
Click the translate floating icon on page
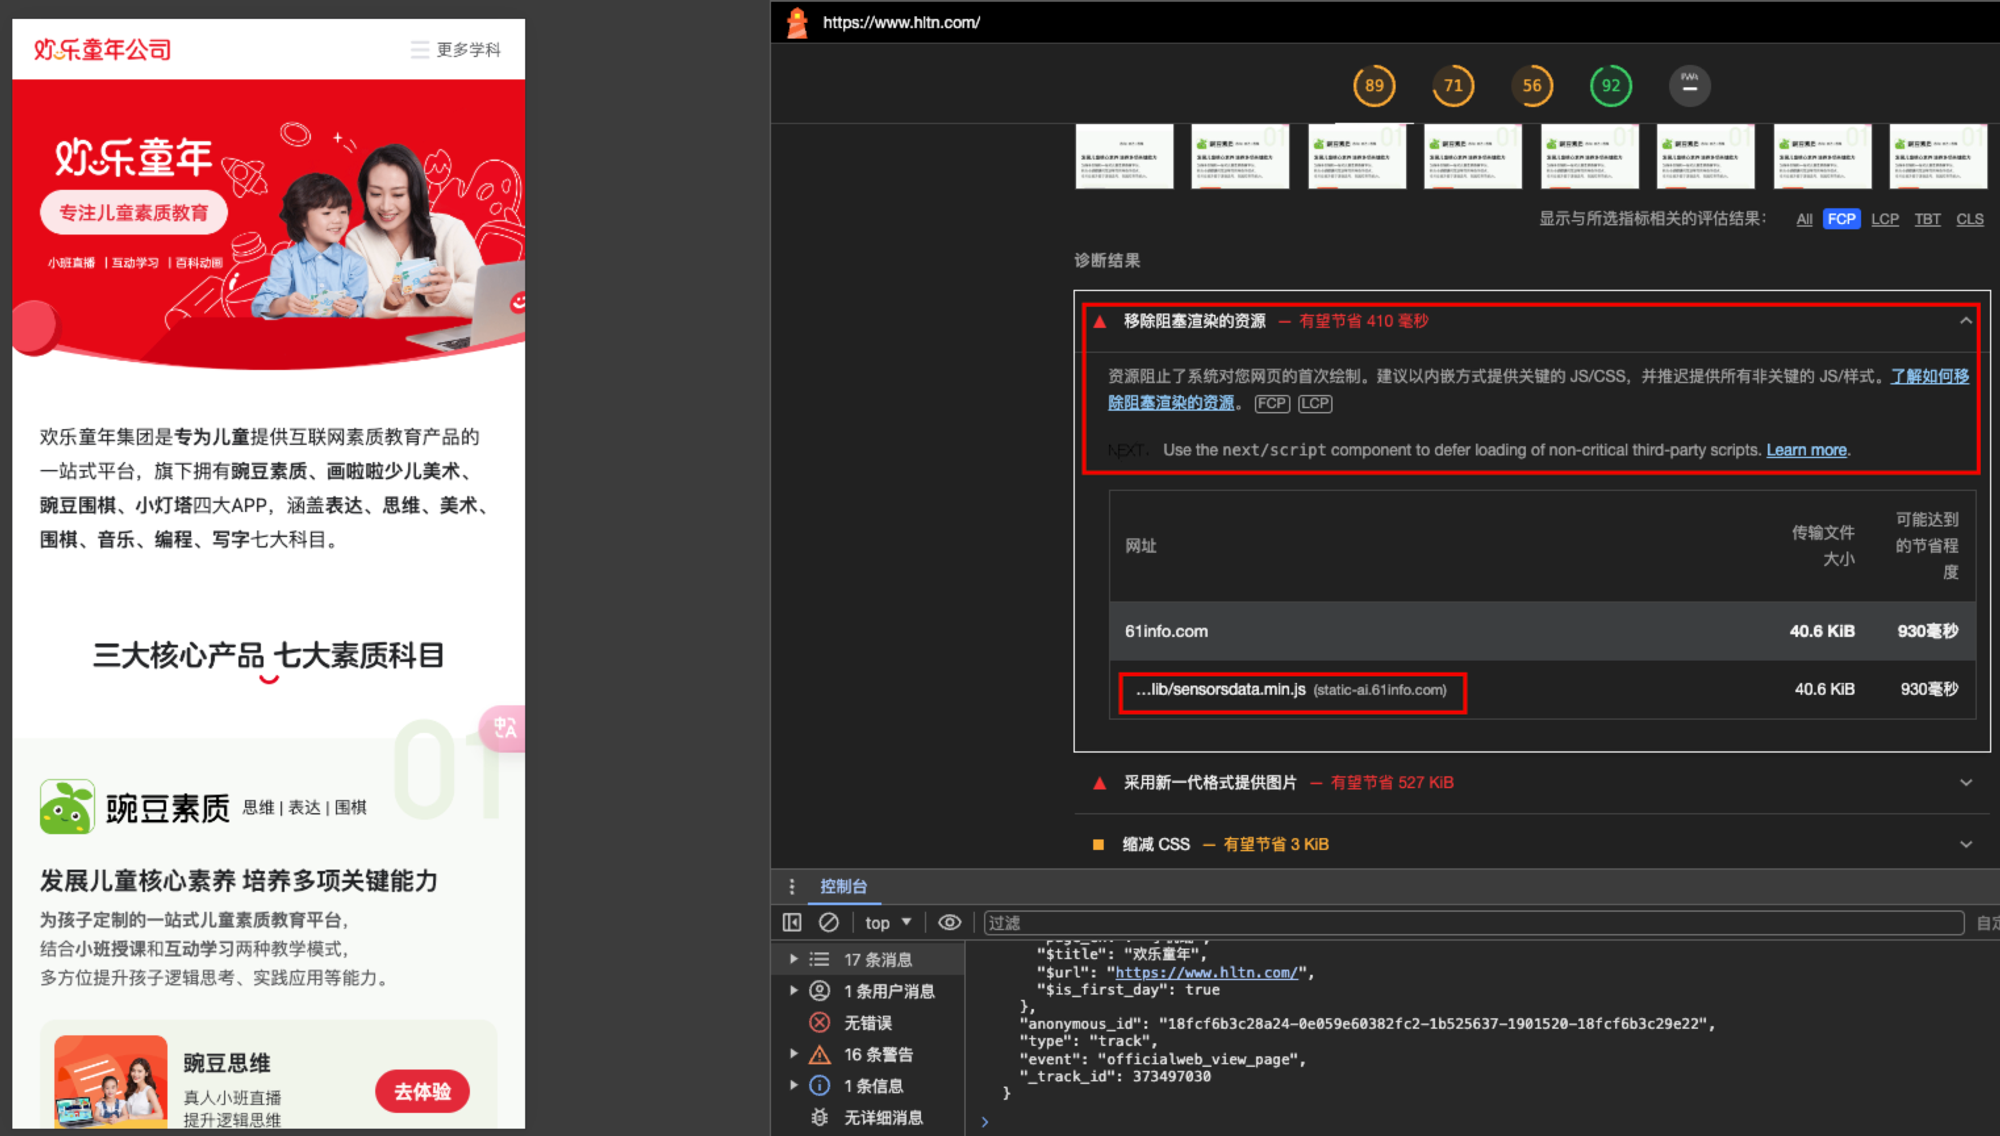coord(505,728)
